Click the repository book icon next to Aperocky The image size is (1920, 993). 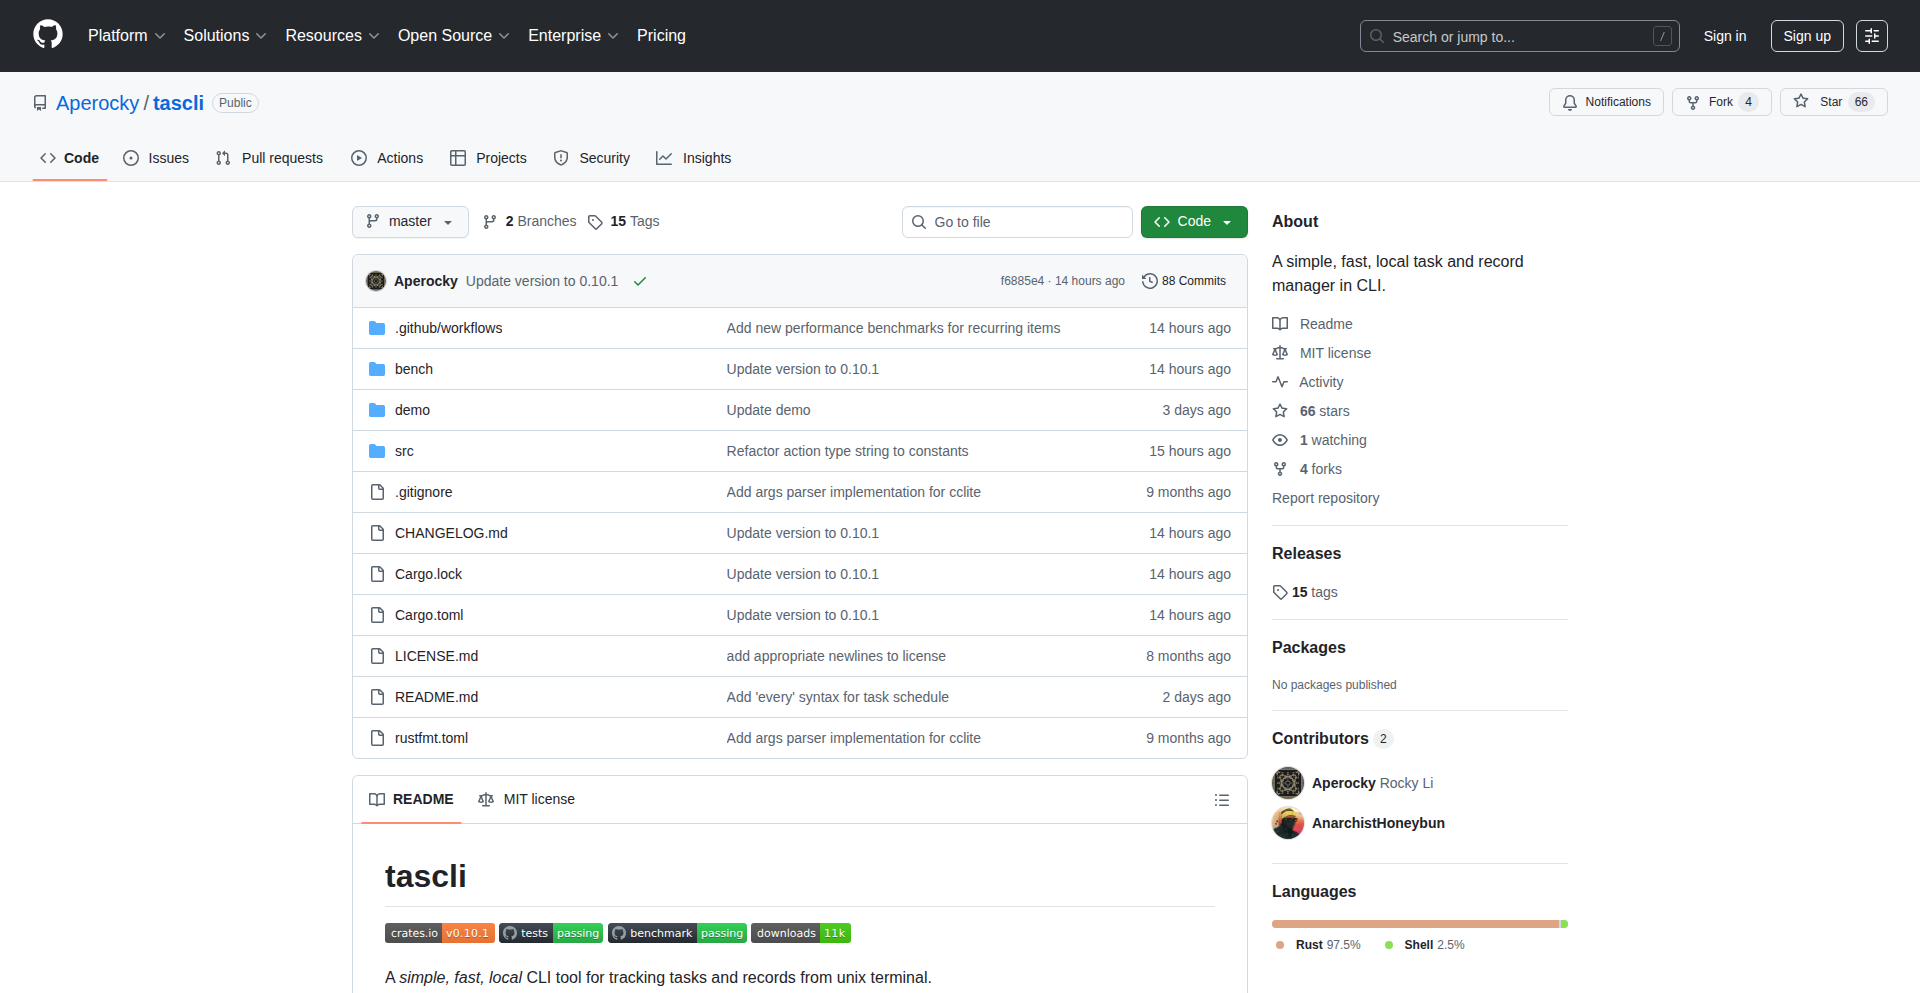pos(40,103)
